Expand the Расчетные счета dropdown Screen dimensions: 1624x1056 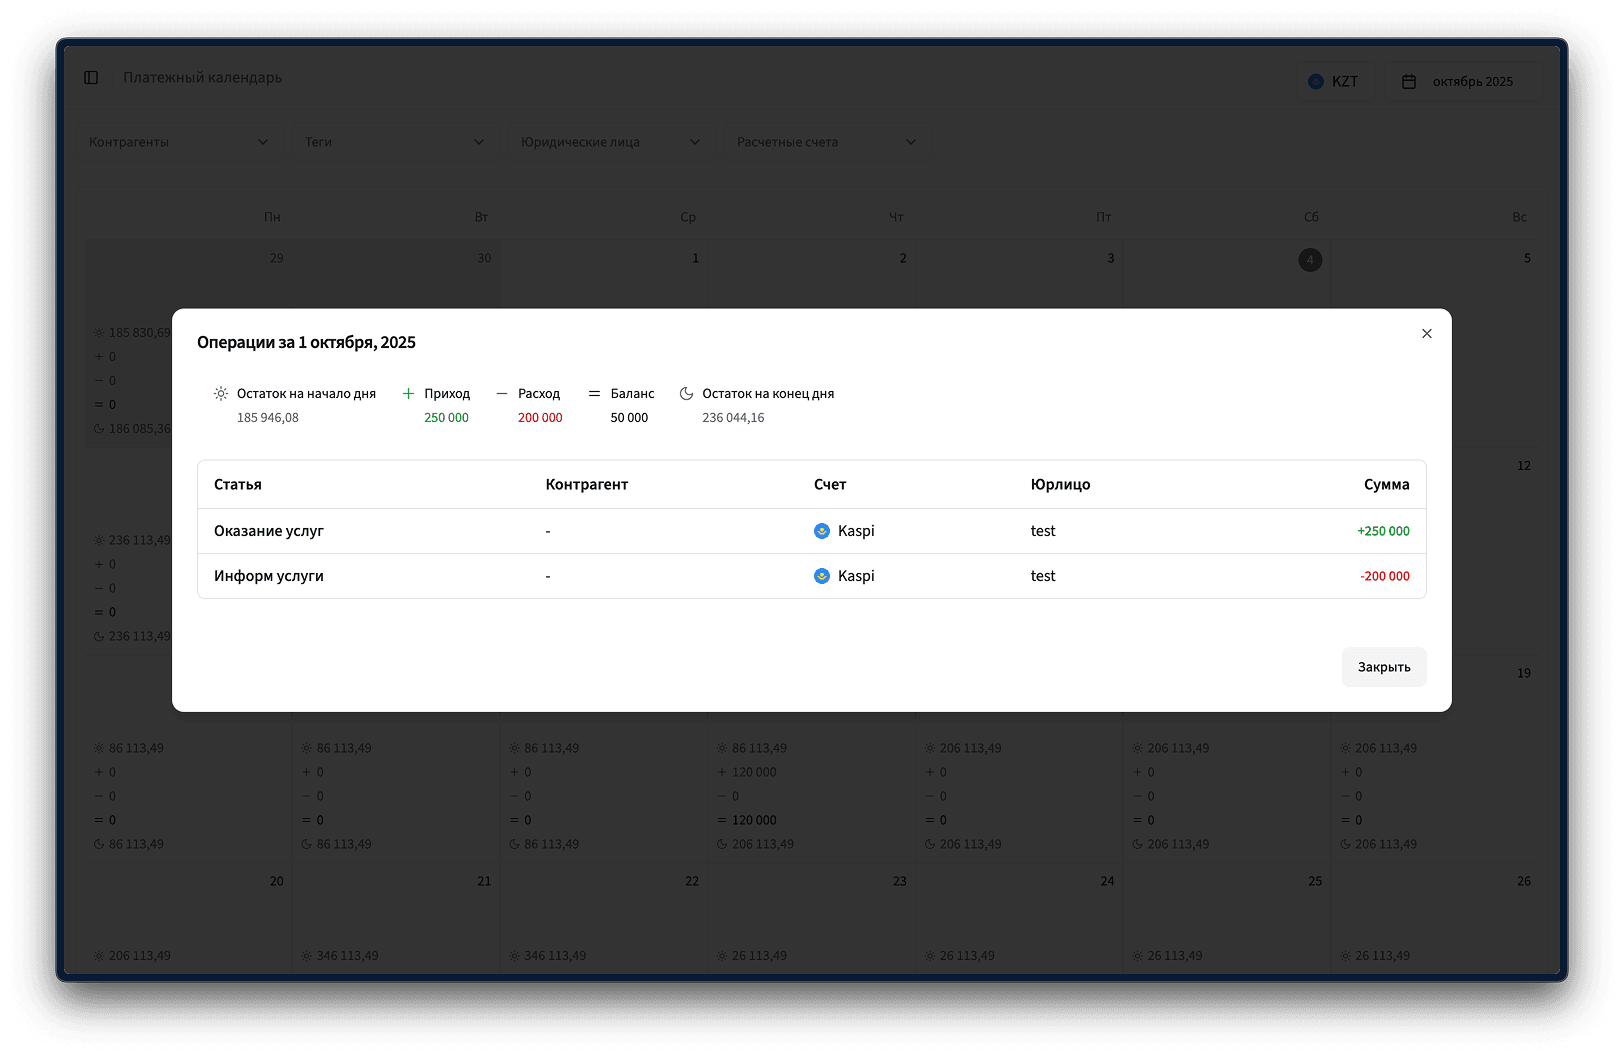tap(826, 142)
